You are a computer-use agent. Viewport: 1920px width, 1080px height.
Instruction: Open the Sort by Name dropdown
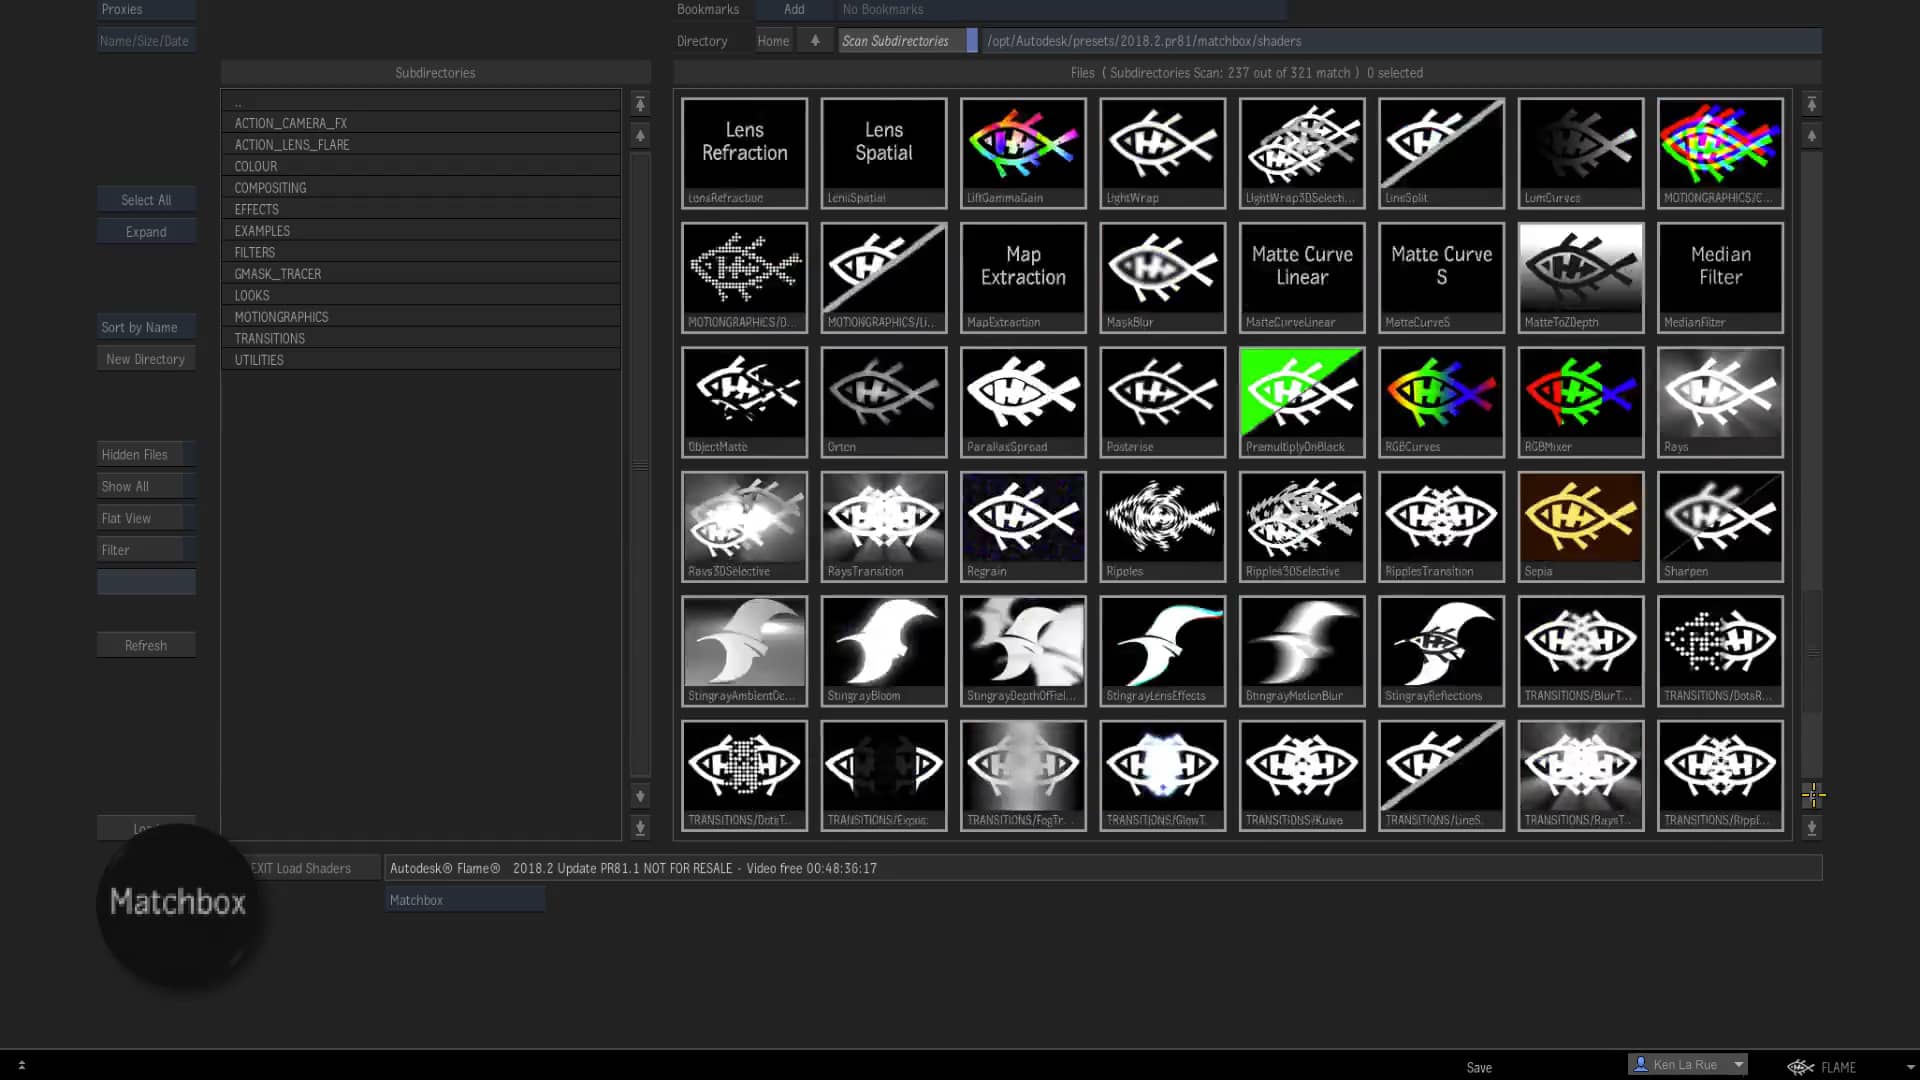[146, 327]
